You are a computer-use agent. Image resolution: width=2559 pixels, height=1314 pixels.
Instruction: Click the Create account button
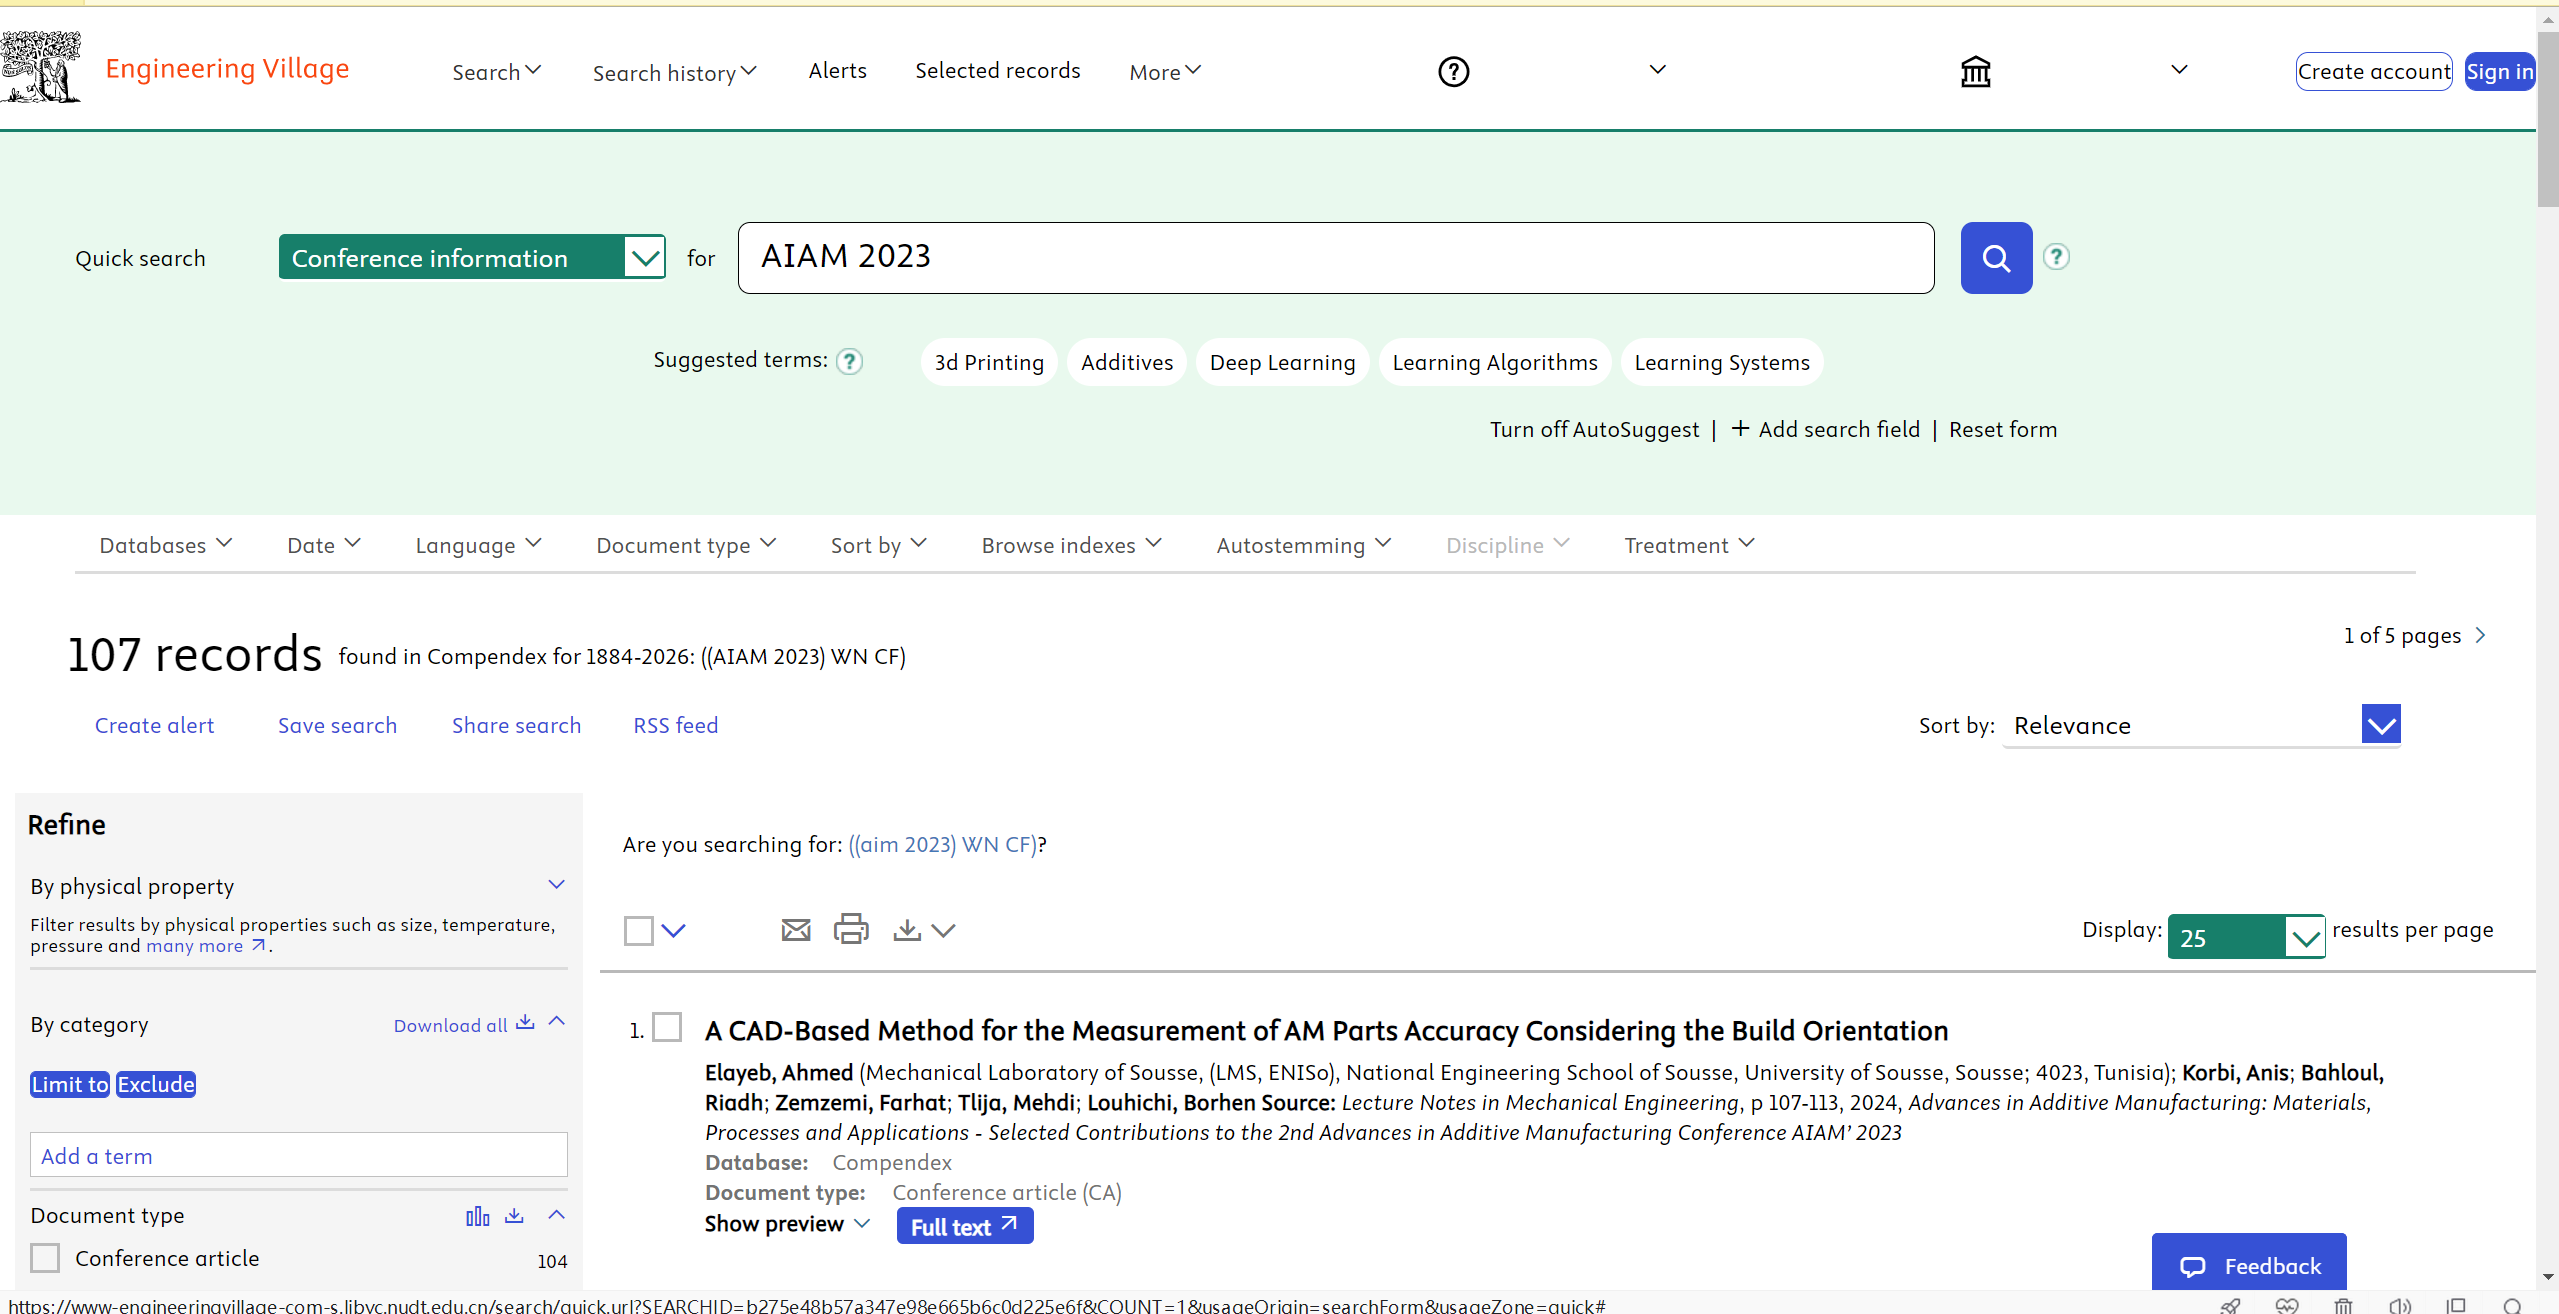pos(2374,71)
